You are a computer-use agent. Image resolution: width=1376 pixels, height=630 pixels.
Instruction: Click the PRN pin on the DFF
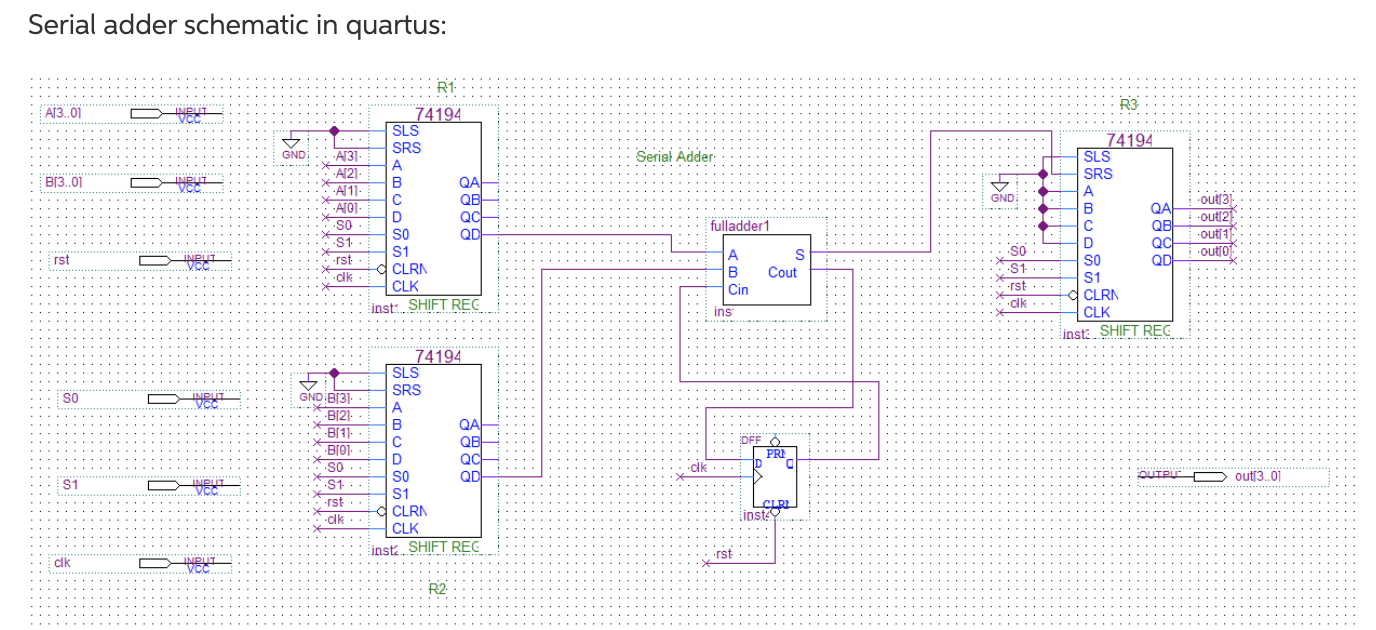[775, 455]
